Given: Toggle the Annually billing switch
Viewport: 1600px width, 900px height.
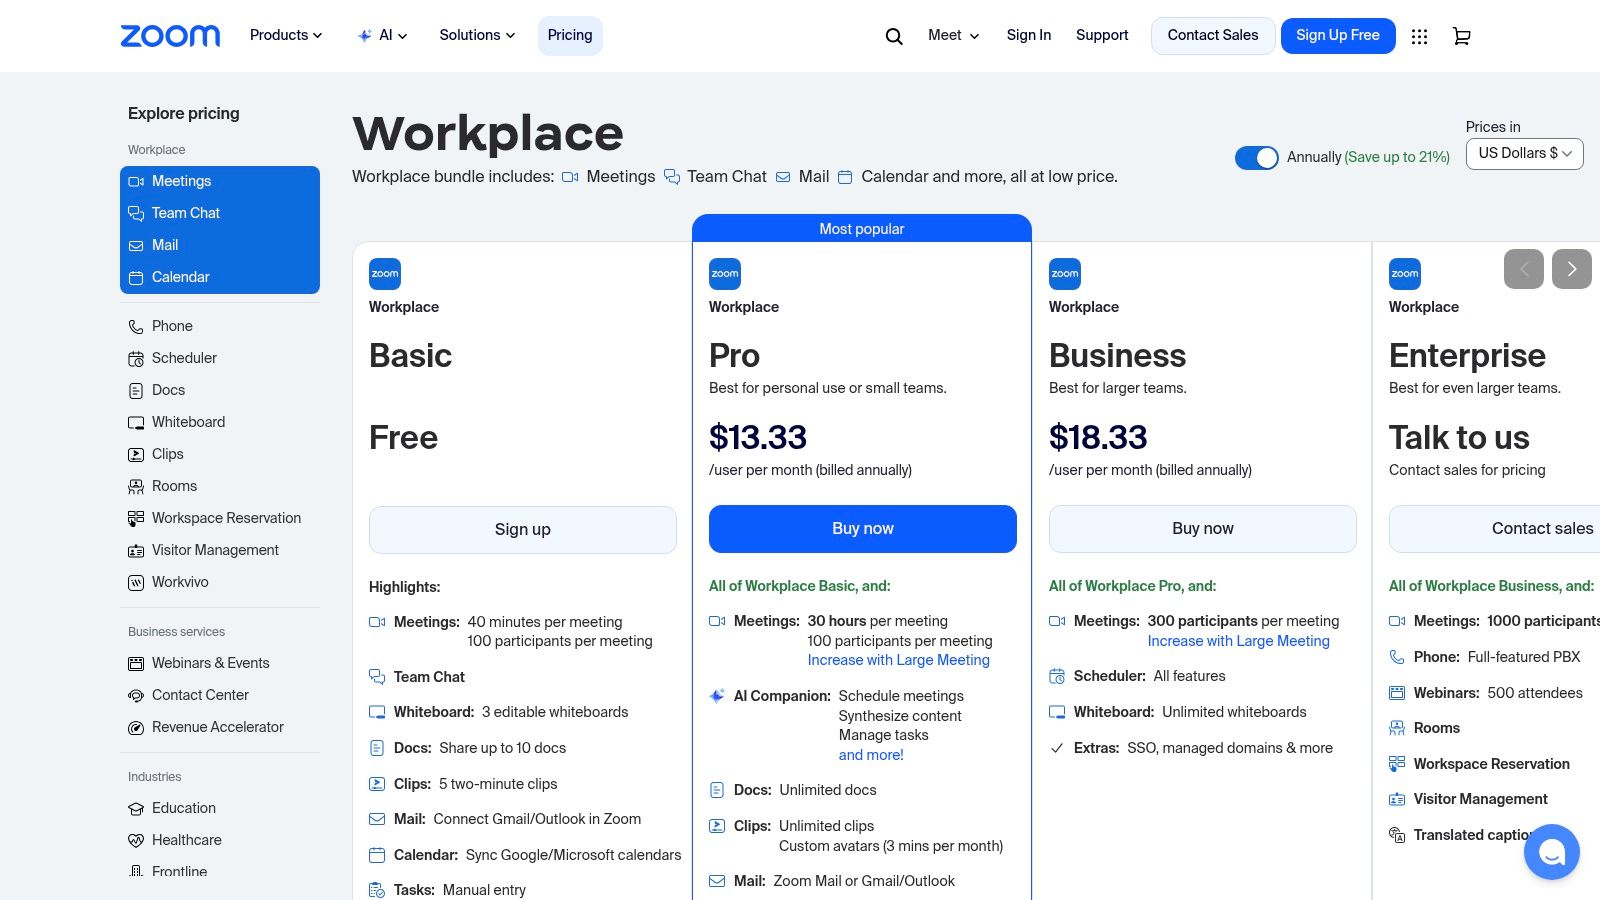Looking at the screenshot, I should pos(1257,157).
